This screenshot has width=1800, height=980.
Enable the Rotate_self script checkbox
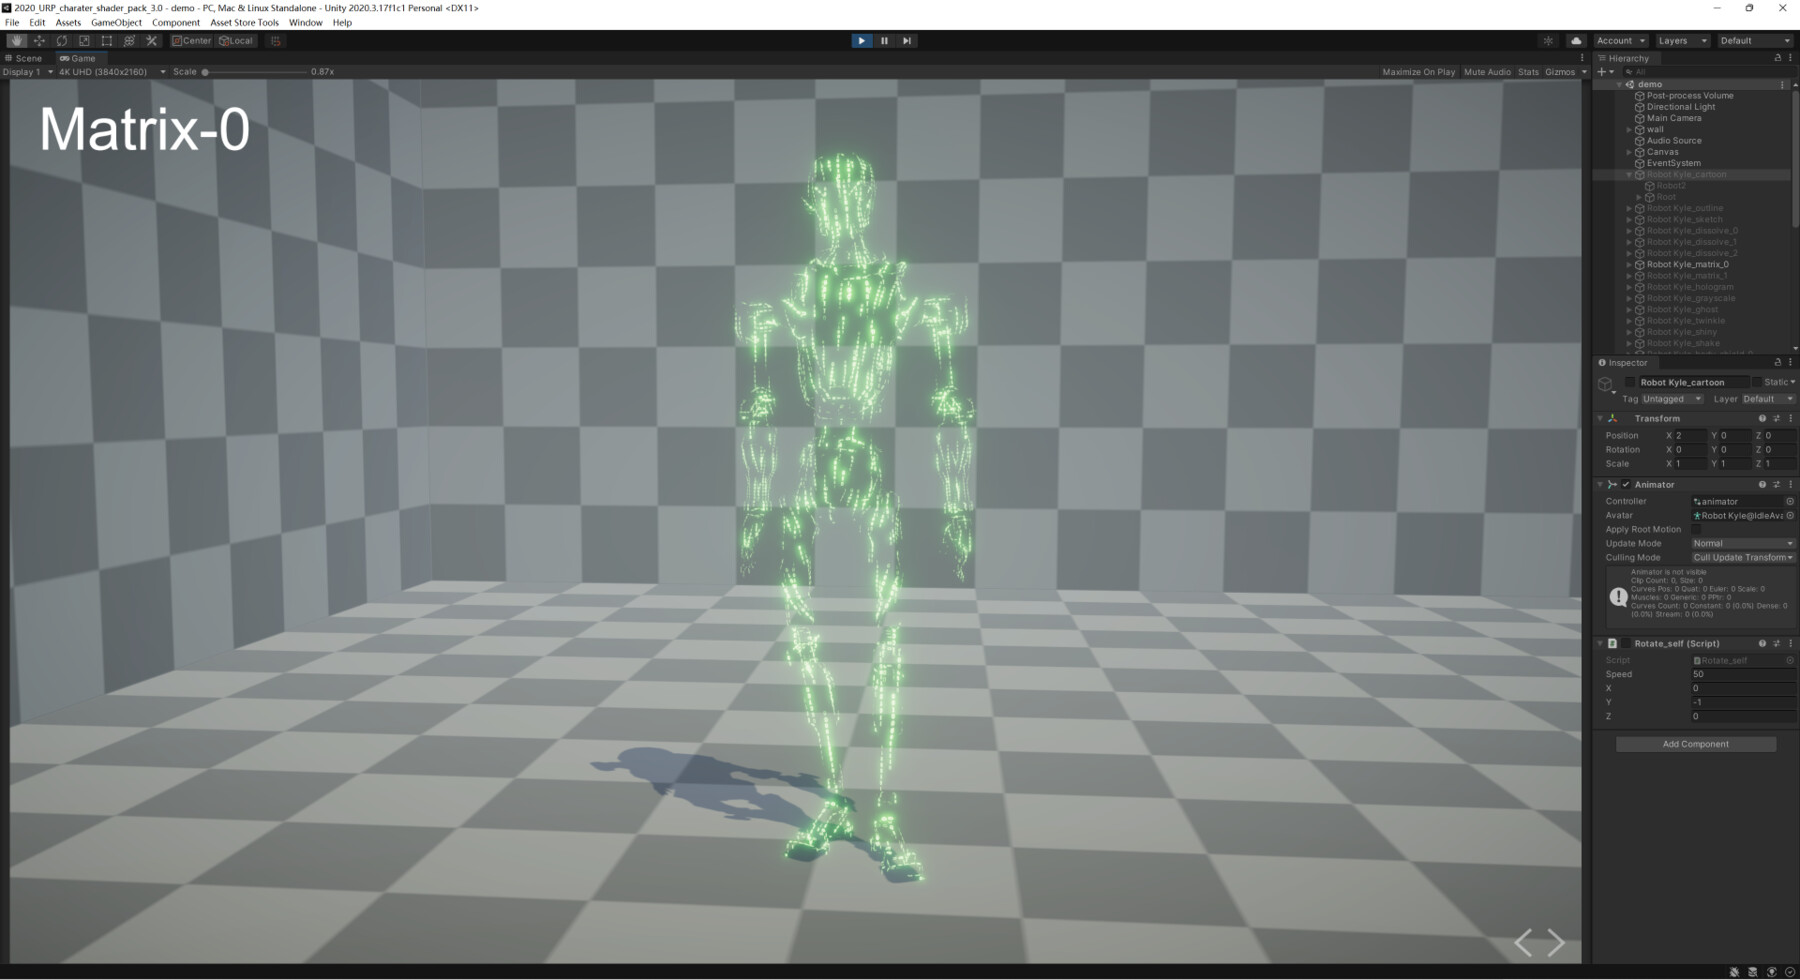tap(1626, 644)
